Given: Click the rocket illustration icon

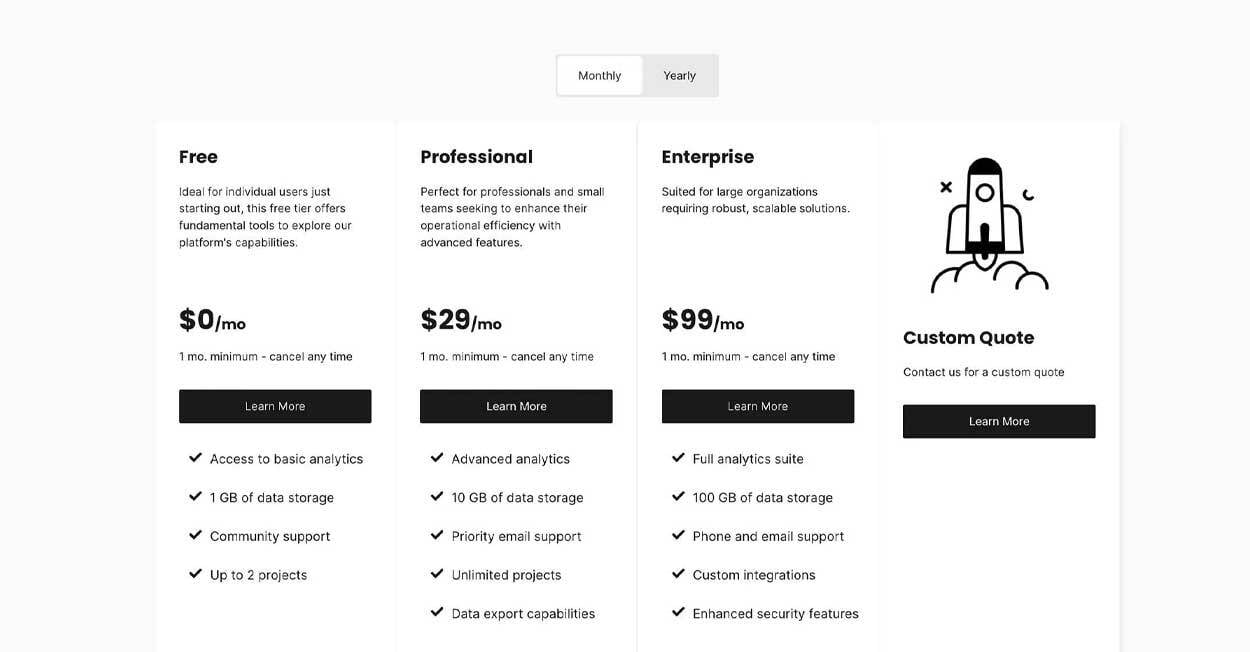Looking at the screenshot, I should (x=988, y=226).
